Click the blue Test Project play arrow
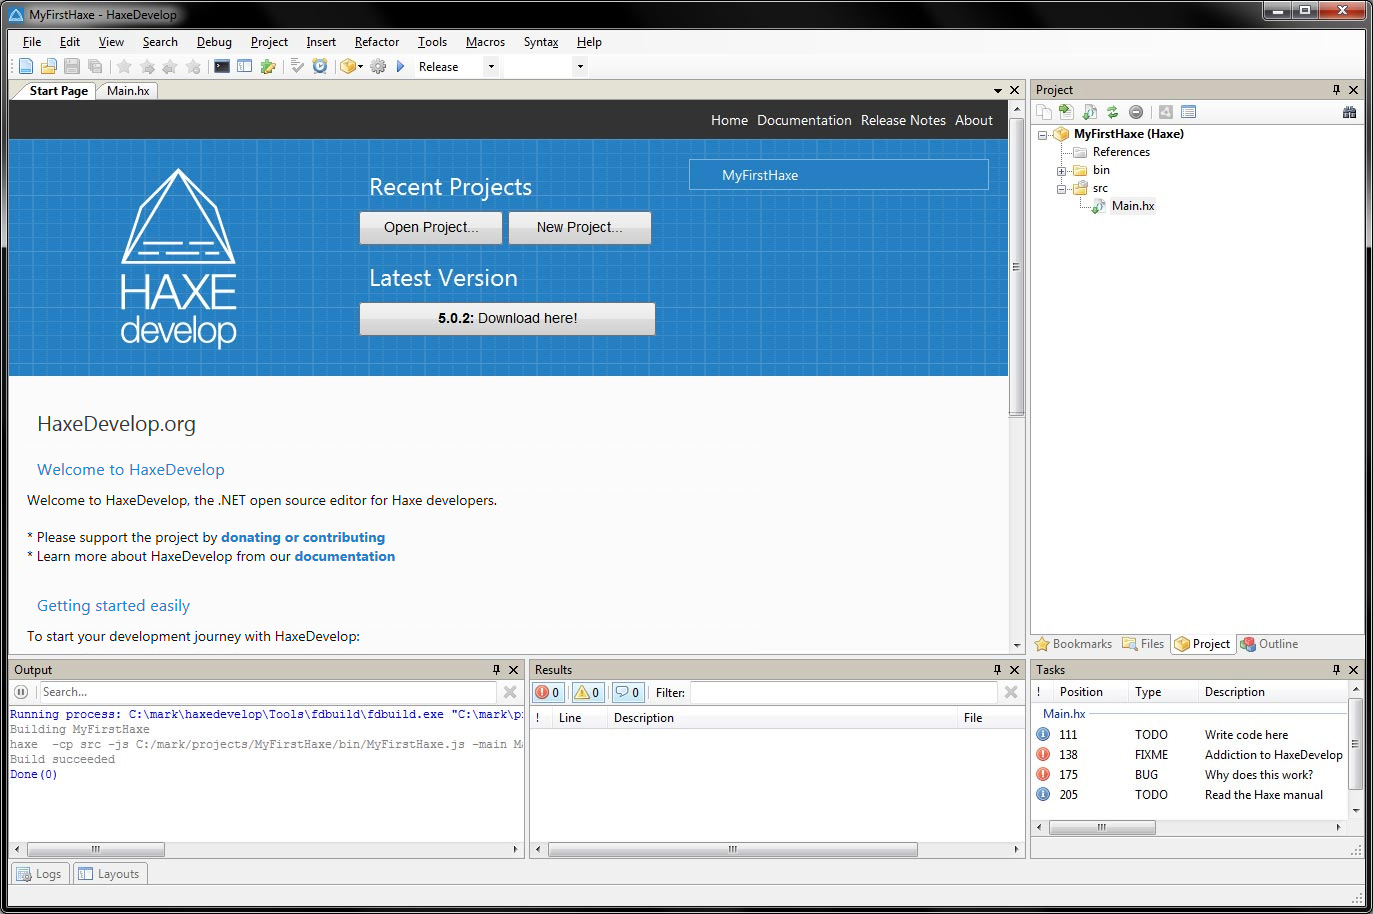 pos(400,66)
